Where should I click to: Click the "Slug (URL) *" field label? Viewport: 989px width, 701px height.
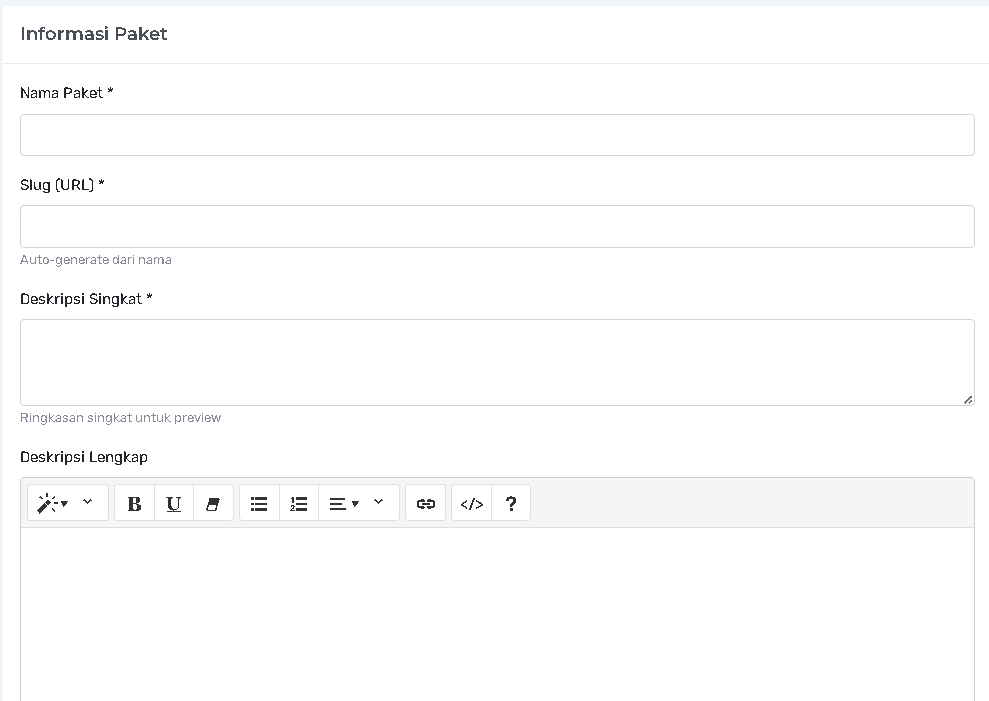pos(62,185)
